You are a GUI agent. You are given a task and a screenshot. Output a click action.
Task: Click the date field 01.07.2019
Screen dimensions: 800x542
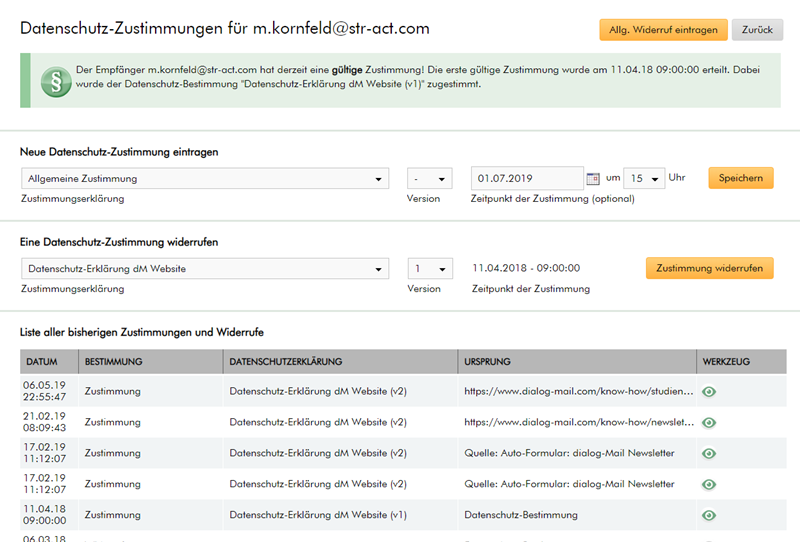click(x=527, y=178)
